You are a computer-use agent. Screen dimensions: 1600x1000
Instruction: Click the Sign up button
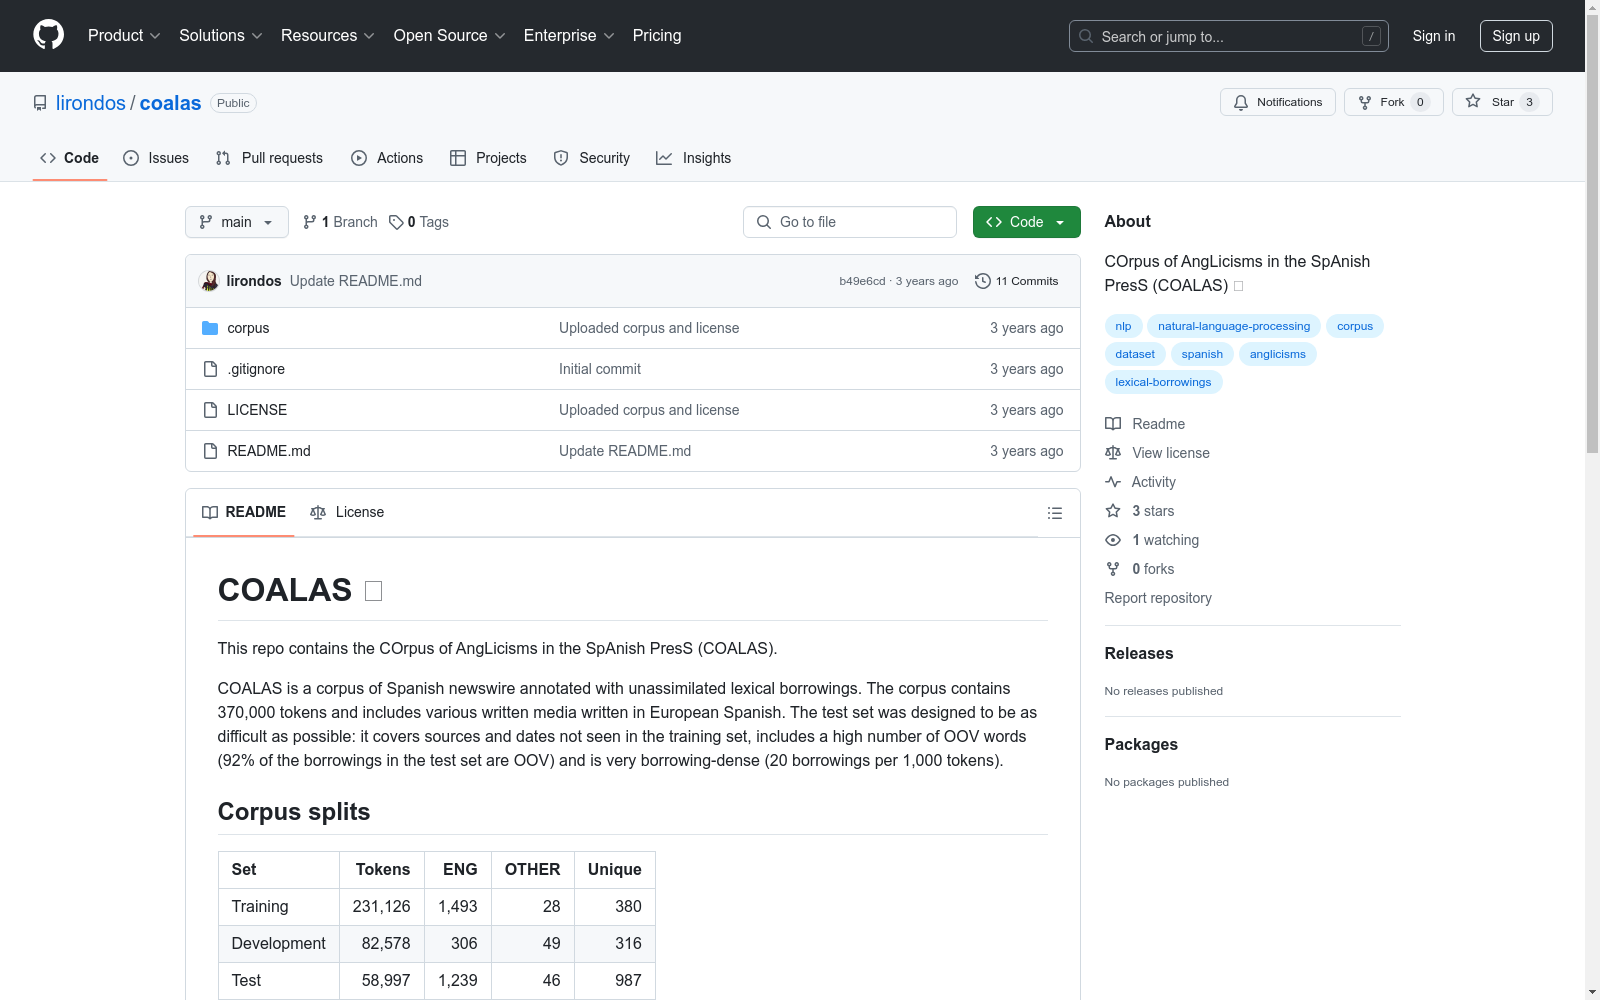point(1516,36)
